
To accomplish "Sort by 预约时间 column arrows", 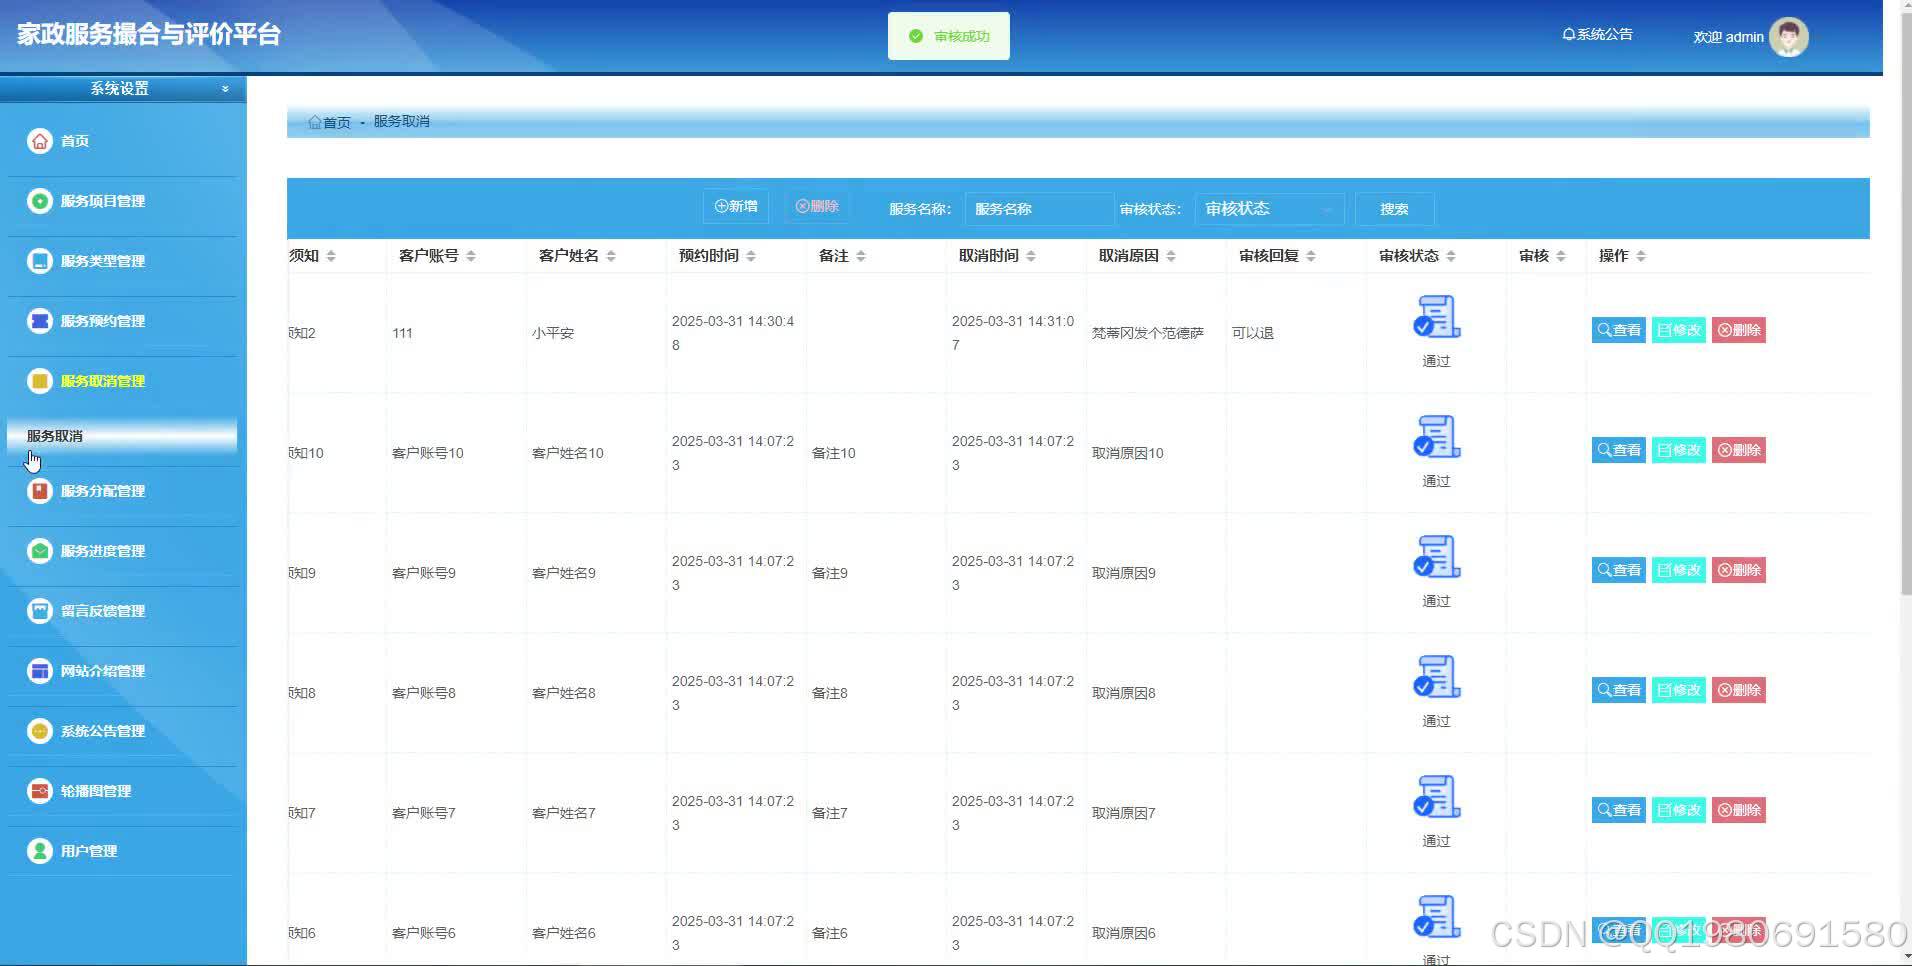I will coord(751,256).
